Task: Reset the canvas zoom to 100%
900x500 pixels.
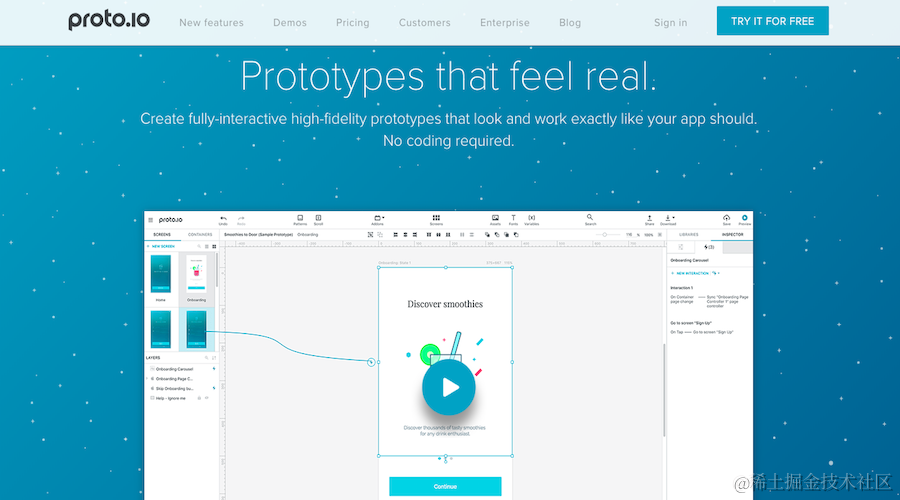Action: [x=649, y=235]
